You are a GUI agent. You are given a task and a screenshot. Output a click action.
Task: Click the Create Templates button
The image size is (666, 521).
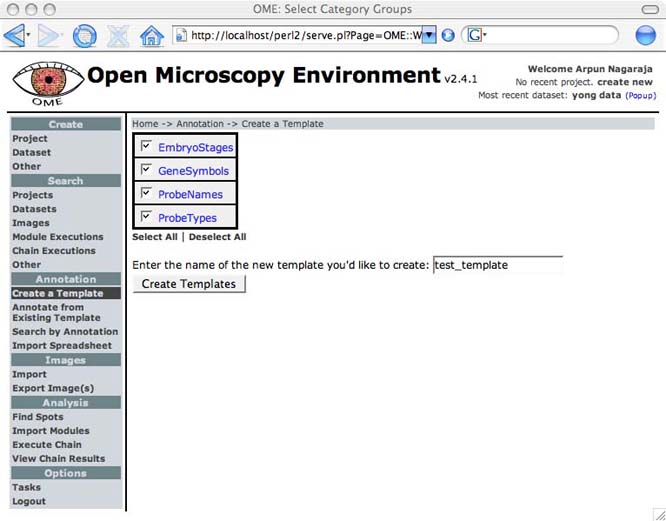click(189, 284)
